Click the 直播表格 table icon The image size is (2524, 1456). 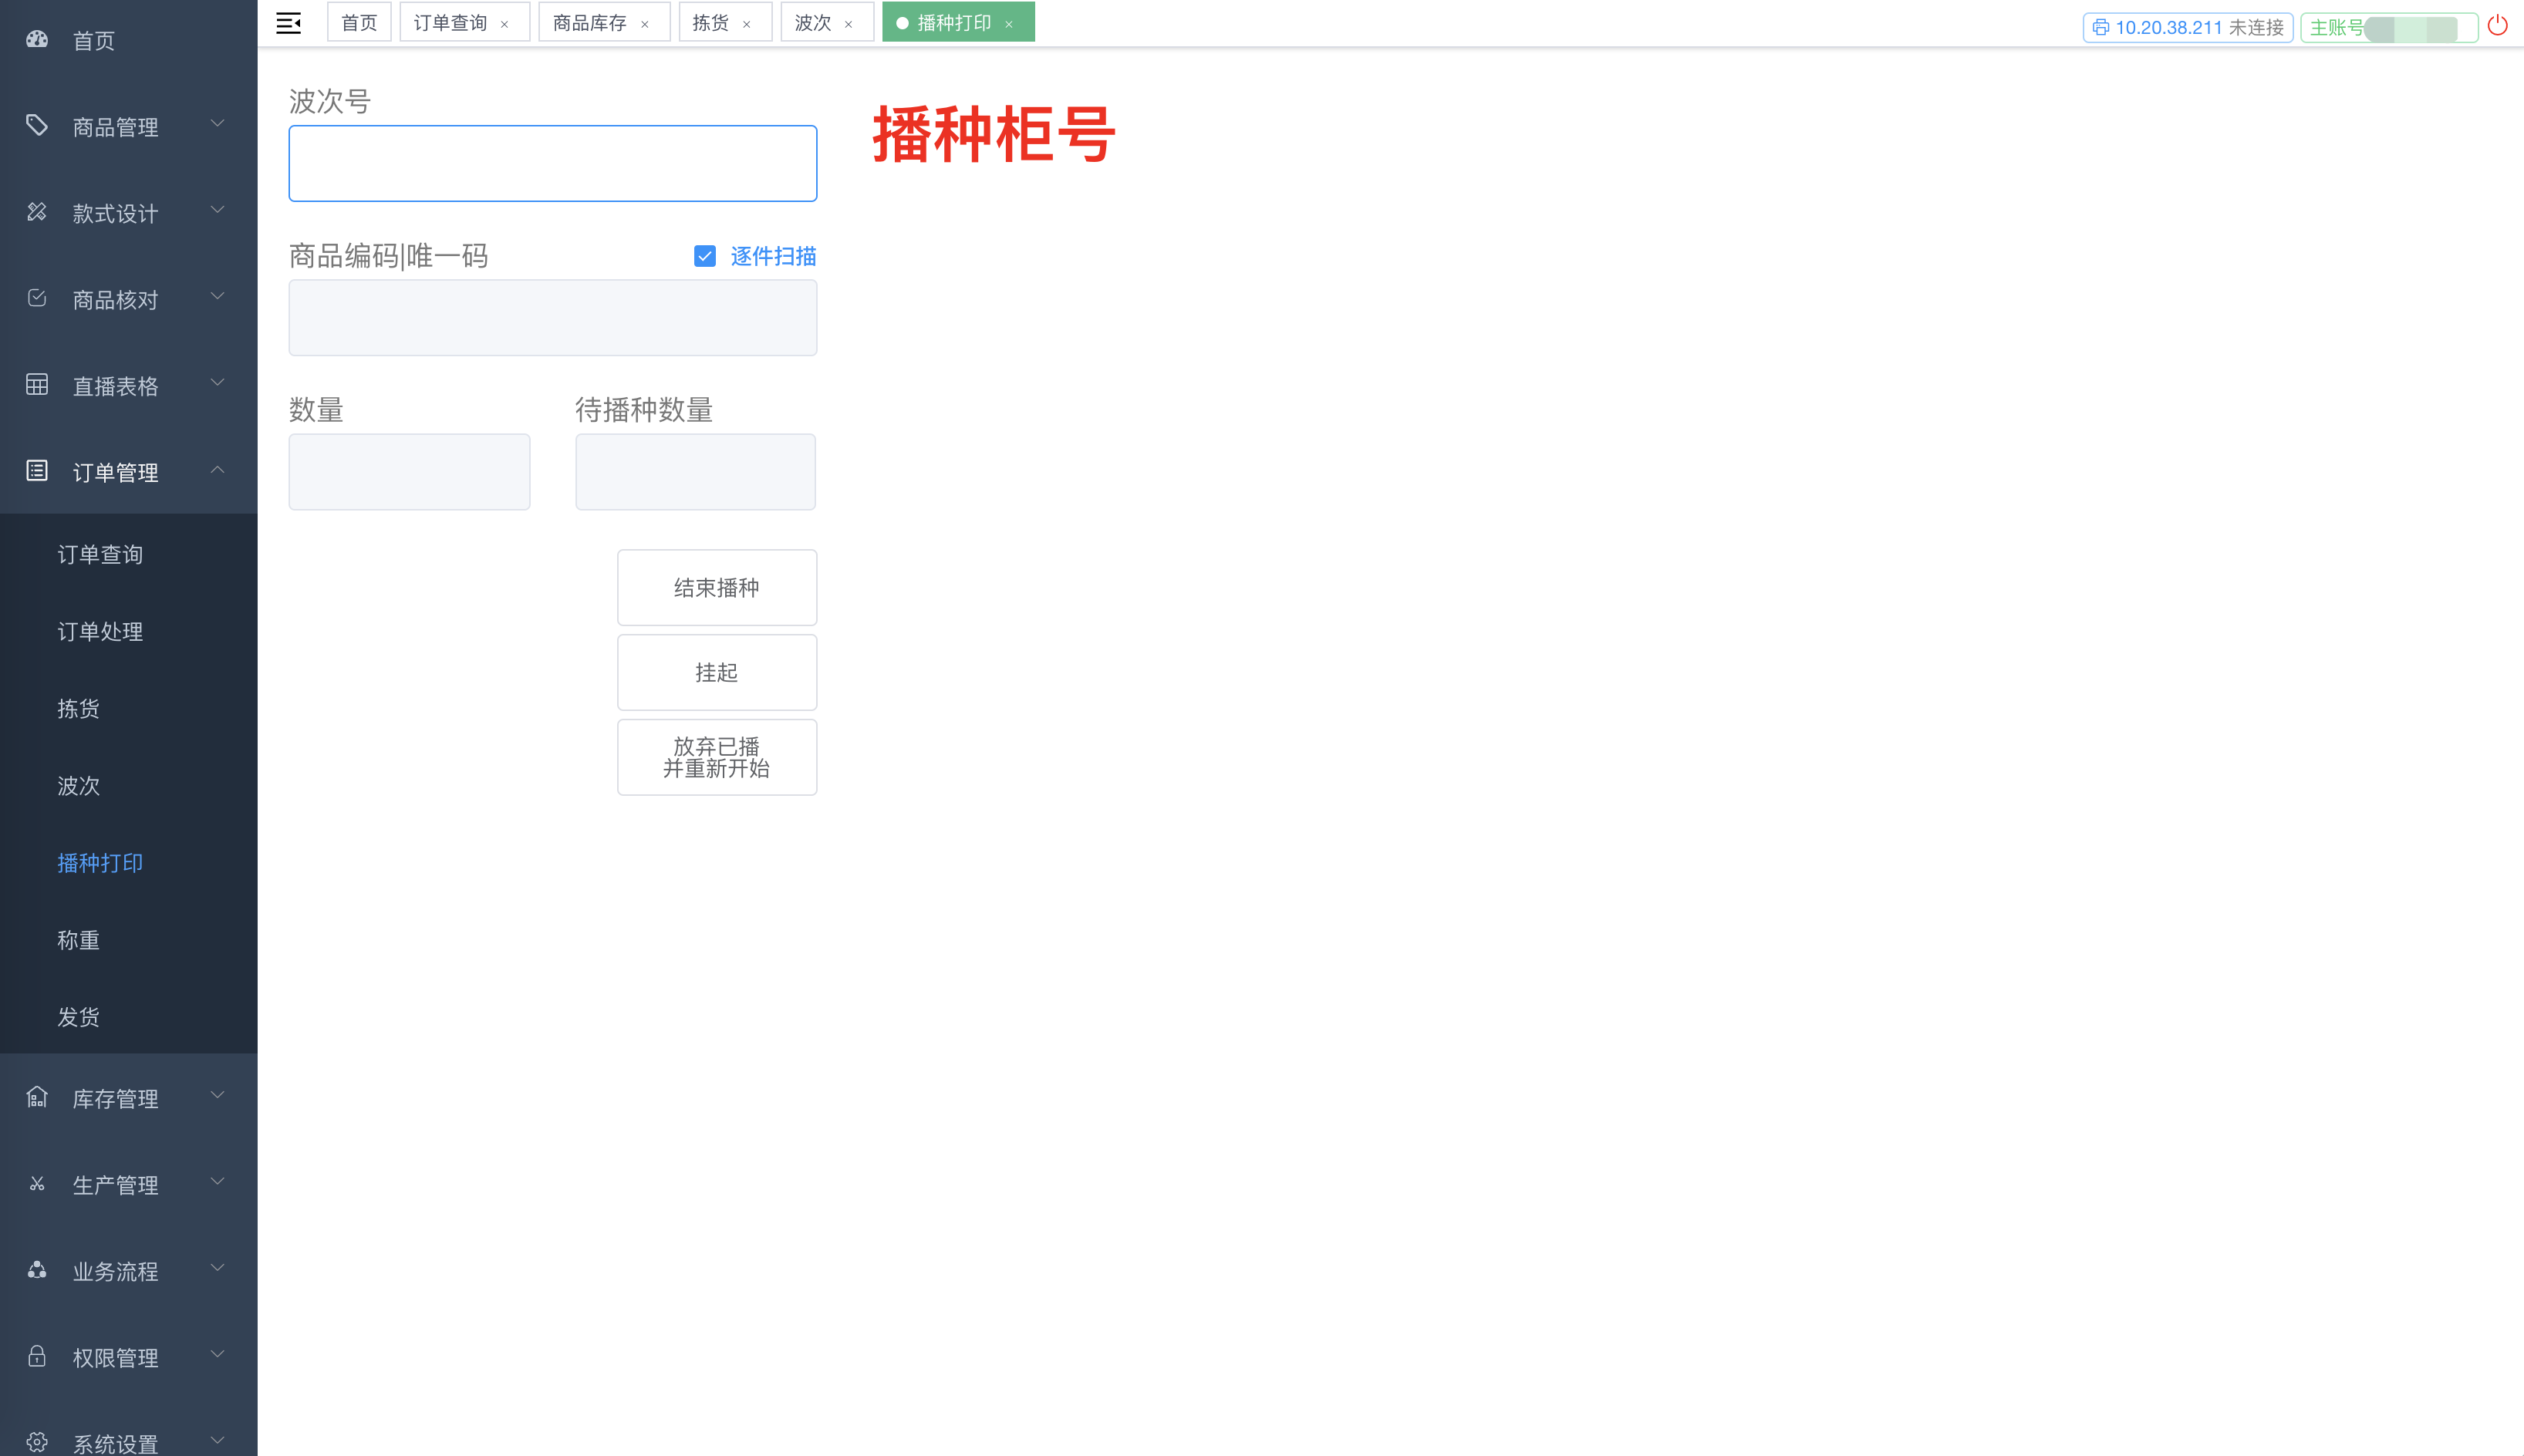37,385
